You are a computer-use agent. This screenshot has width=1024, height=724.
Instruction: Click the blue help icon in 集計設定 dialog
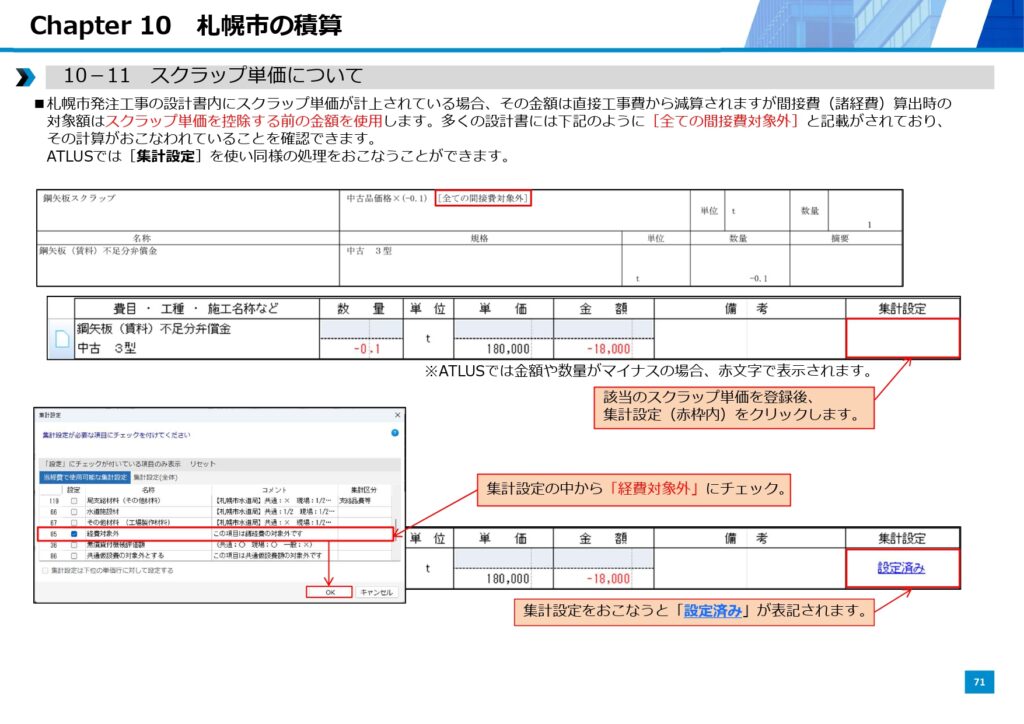click(x=394, y=433)
